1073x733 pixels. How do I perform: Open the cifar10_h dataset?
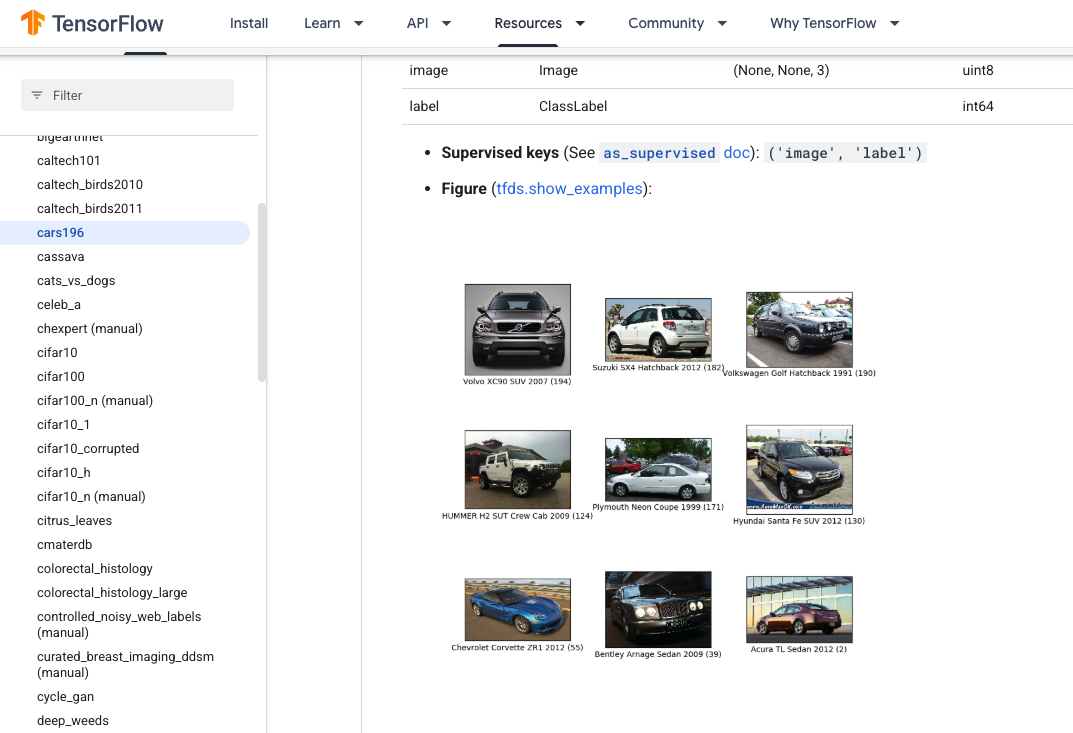click(x=64, y=472)
